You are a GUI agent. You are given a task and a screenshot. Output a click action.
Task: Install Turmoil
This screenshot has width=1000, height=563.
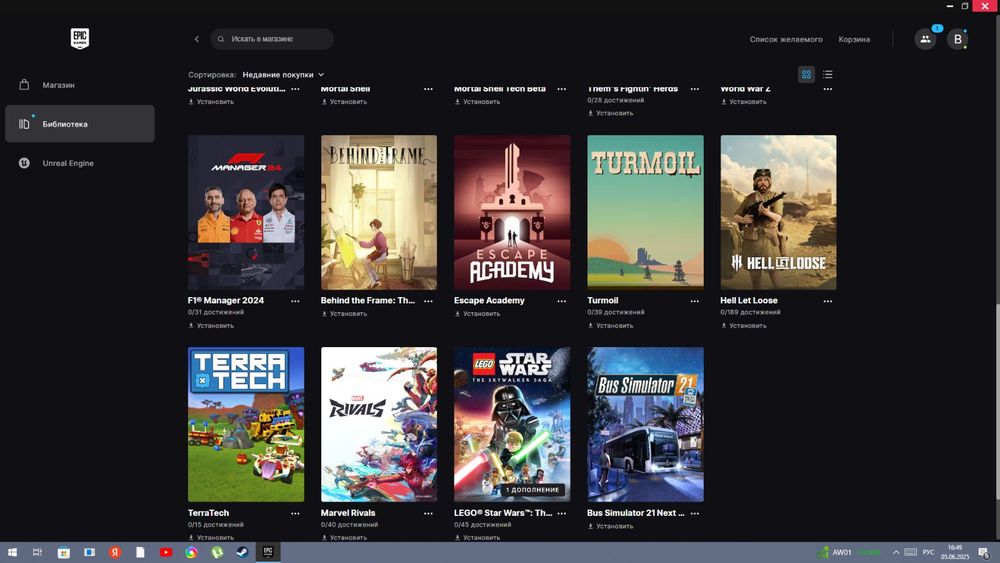pyautogui.click(x=610, y=325)
